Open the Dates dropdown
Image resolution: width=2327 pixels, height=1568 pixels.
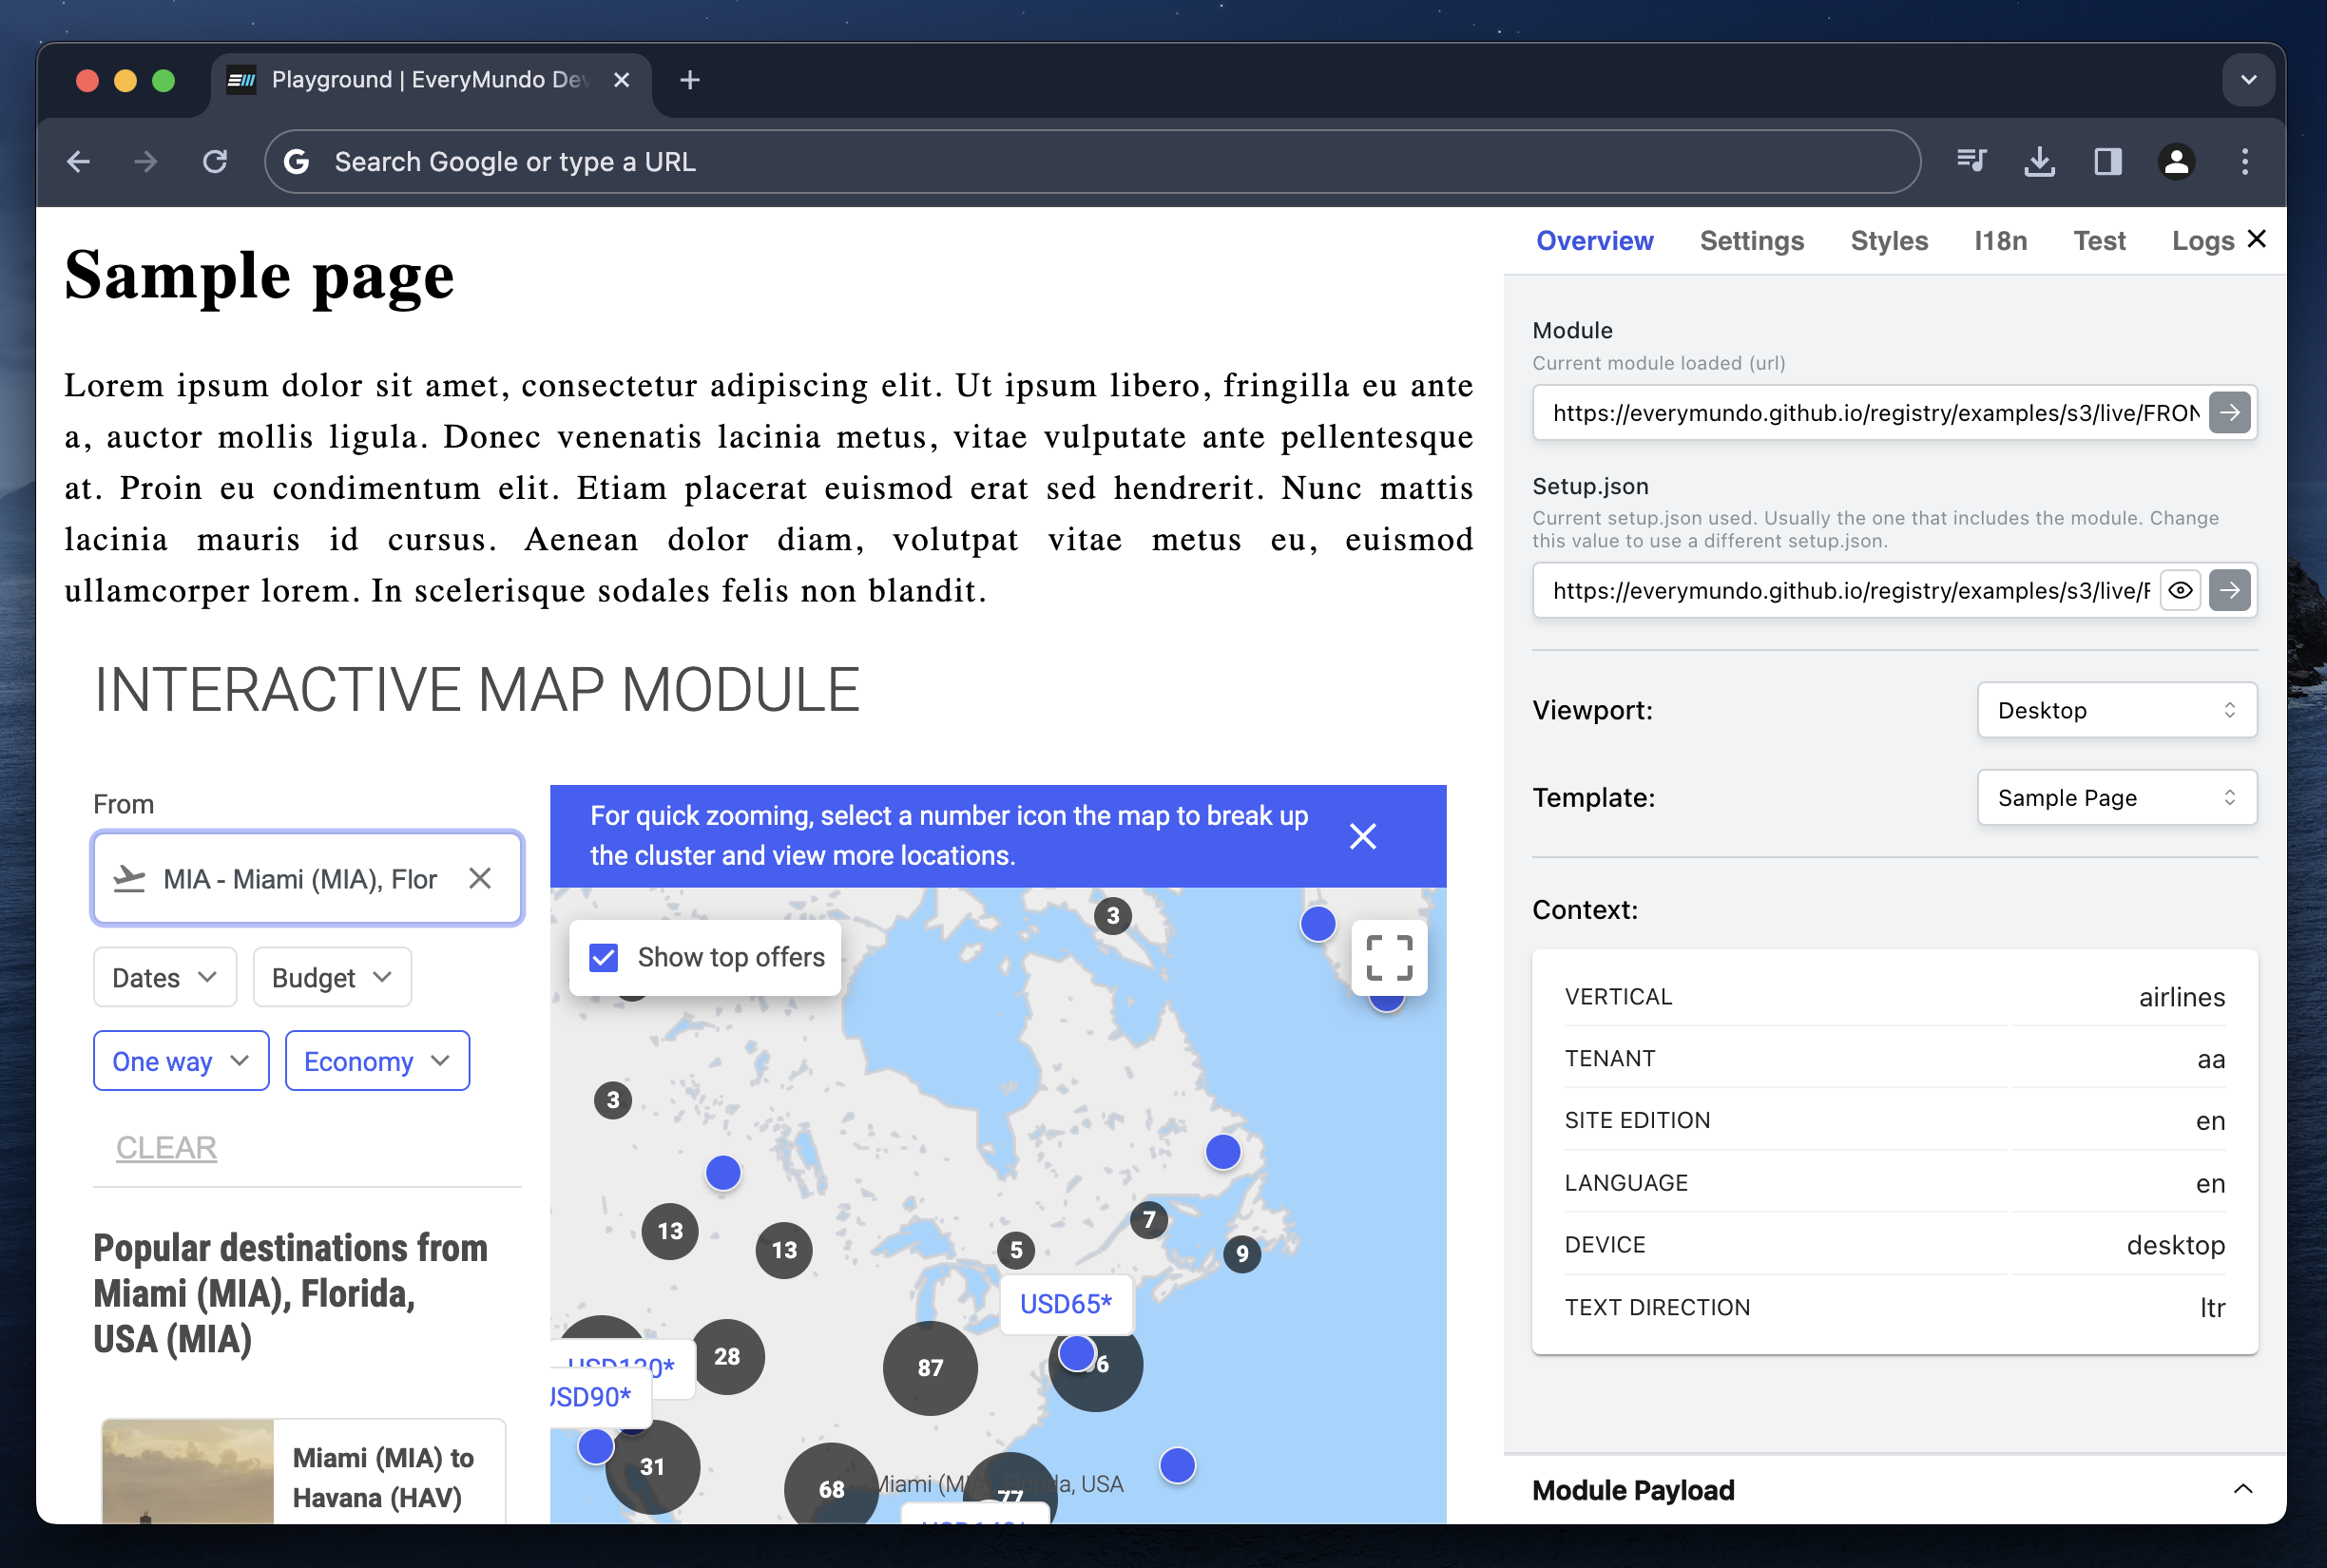165,977
